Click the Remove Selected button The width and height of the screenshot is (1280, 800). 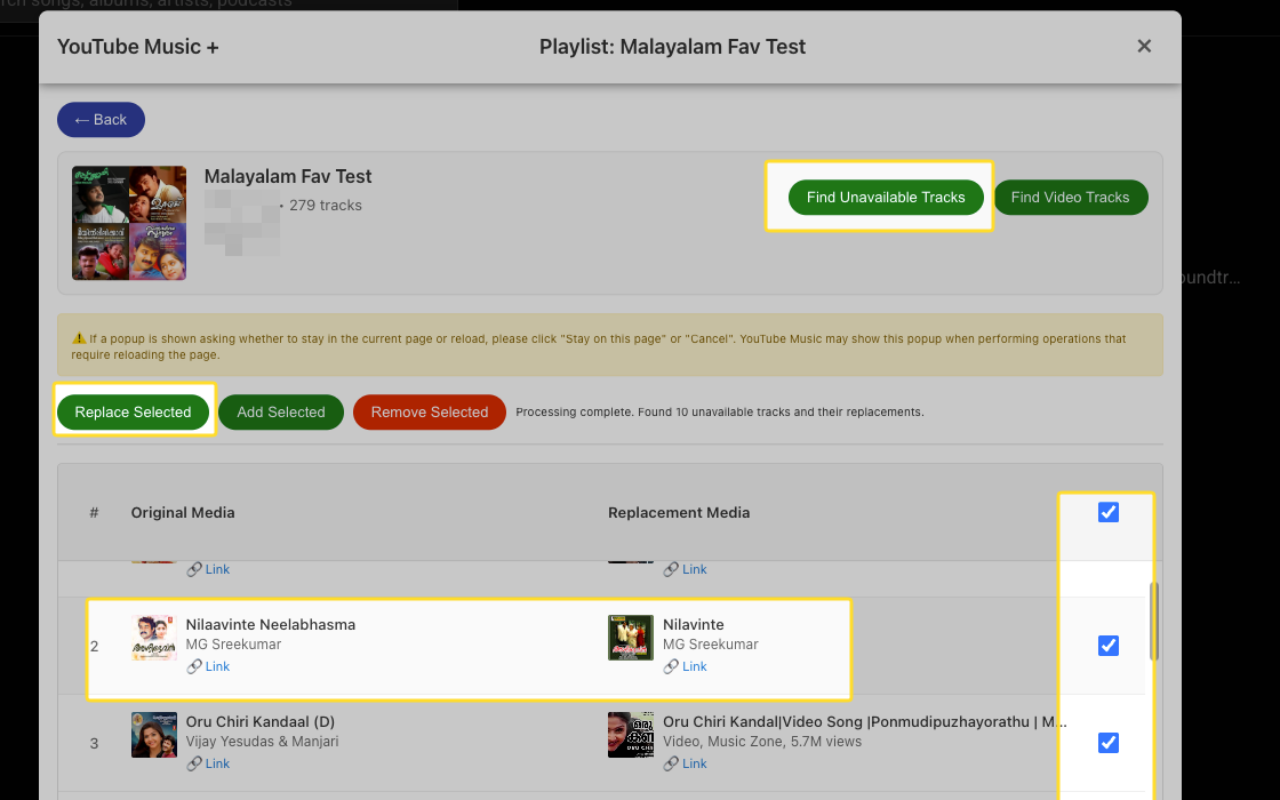pos(429,412)
